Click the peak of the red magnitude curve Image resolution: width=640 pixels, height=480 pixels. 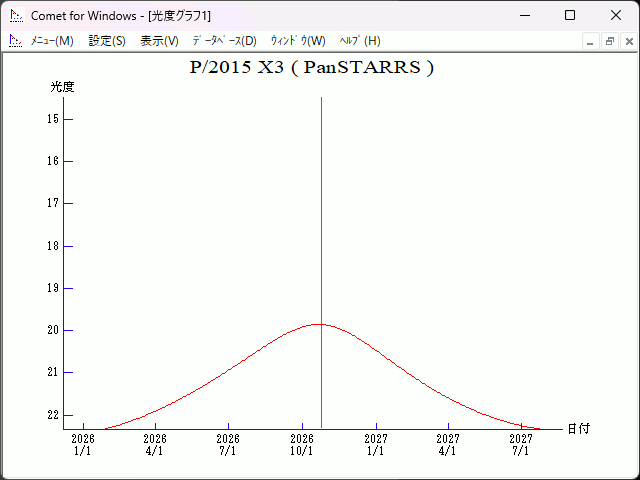pyautogui.click(x=318, y=324)
